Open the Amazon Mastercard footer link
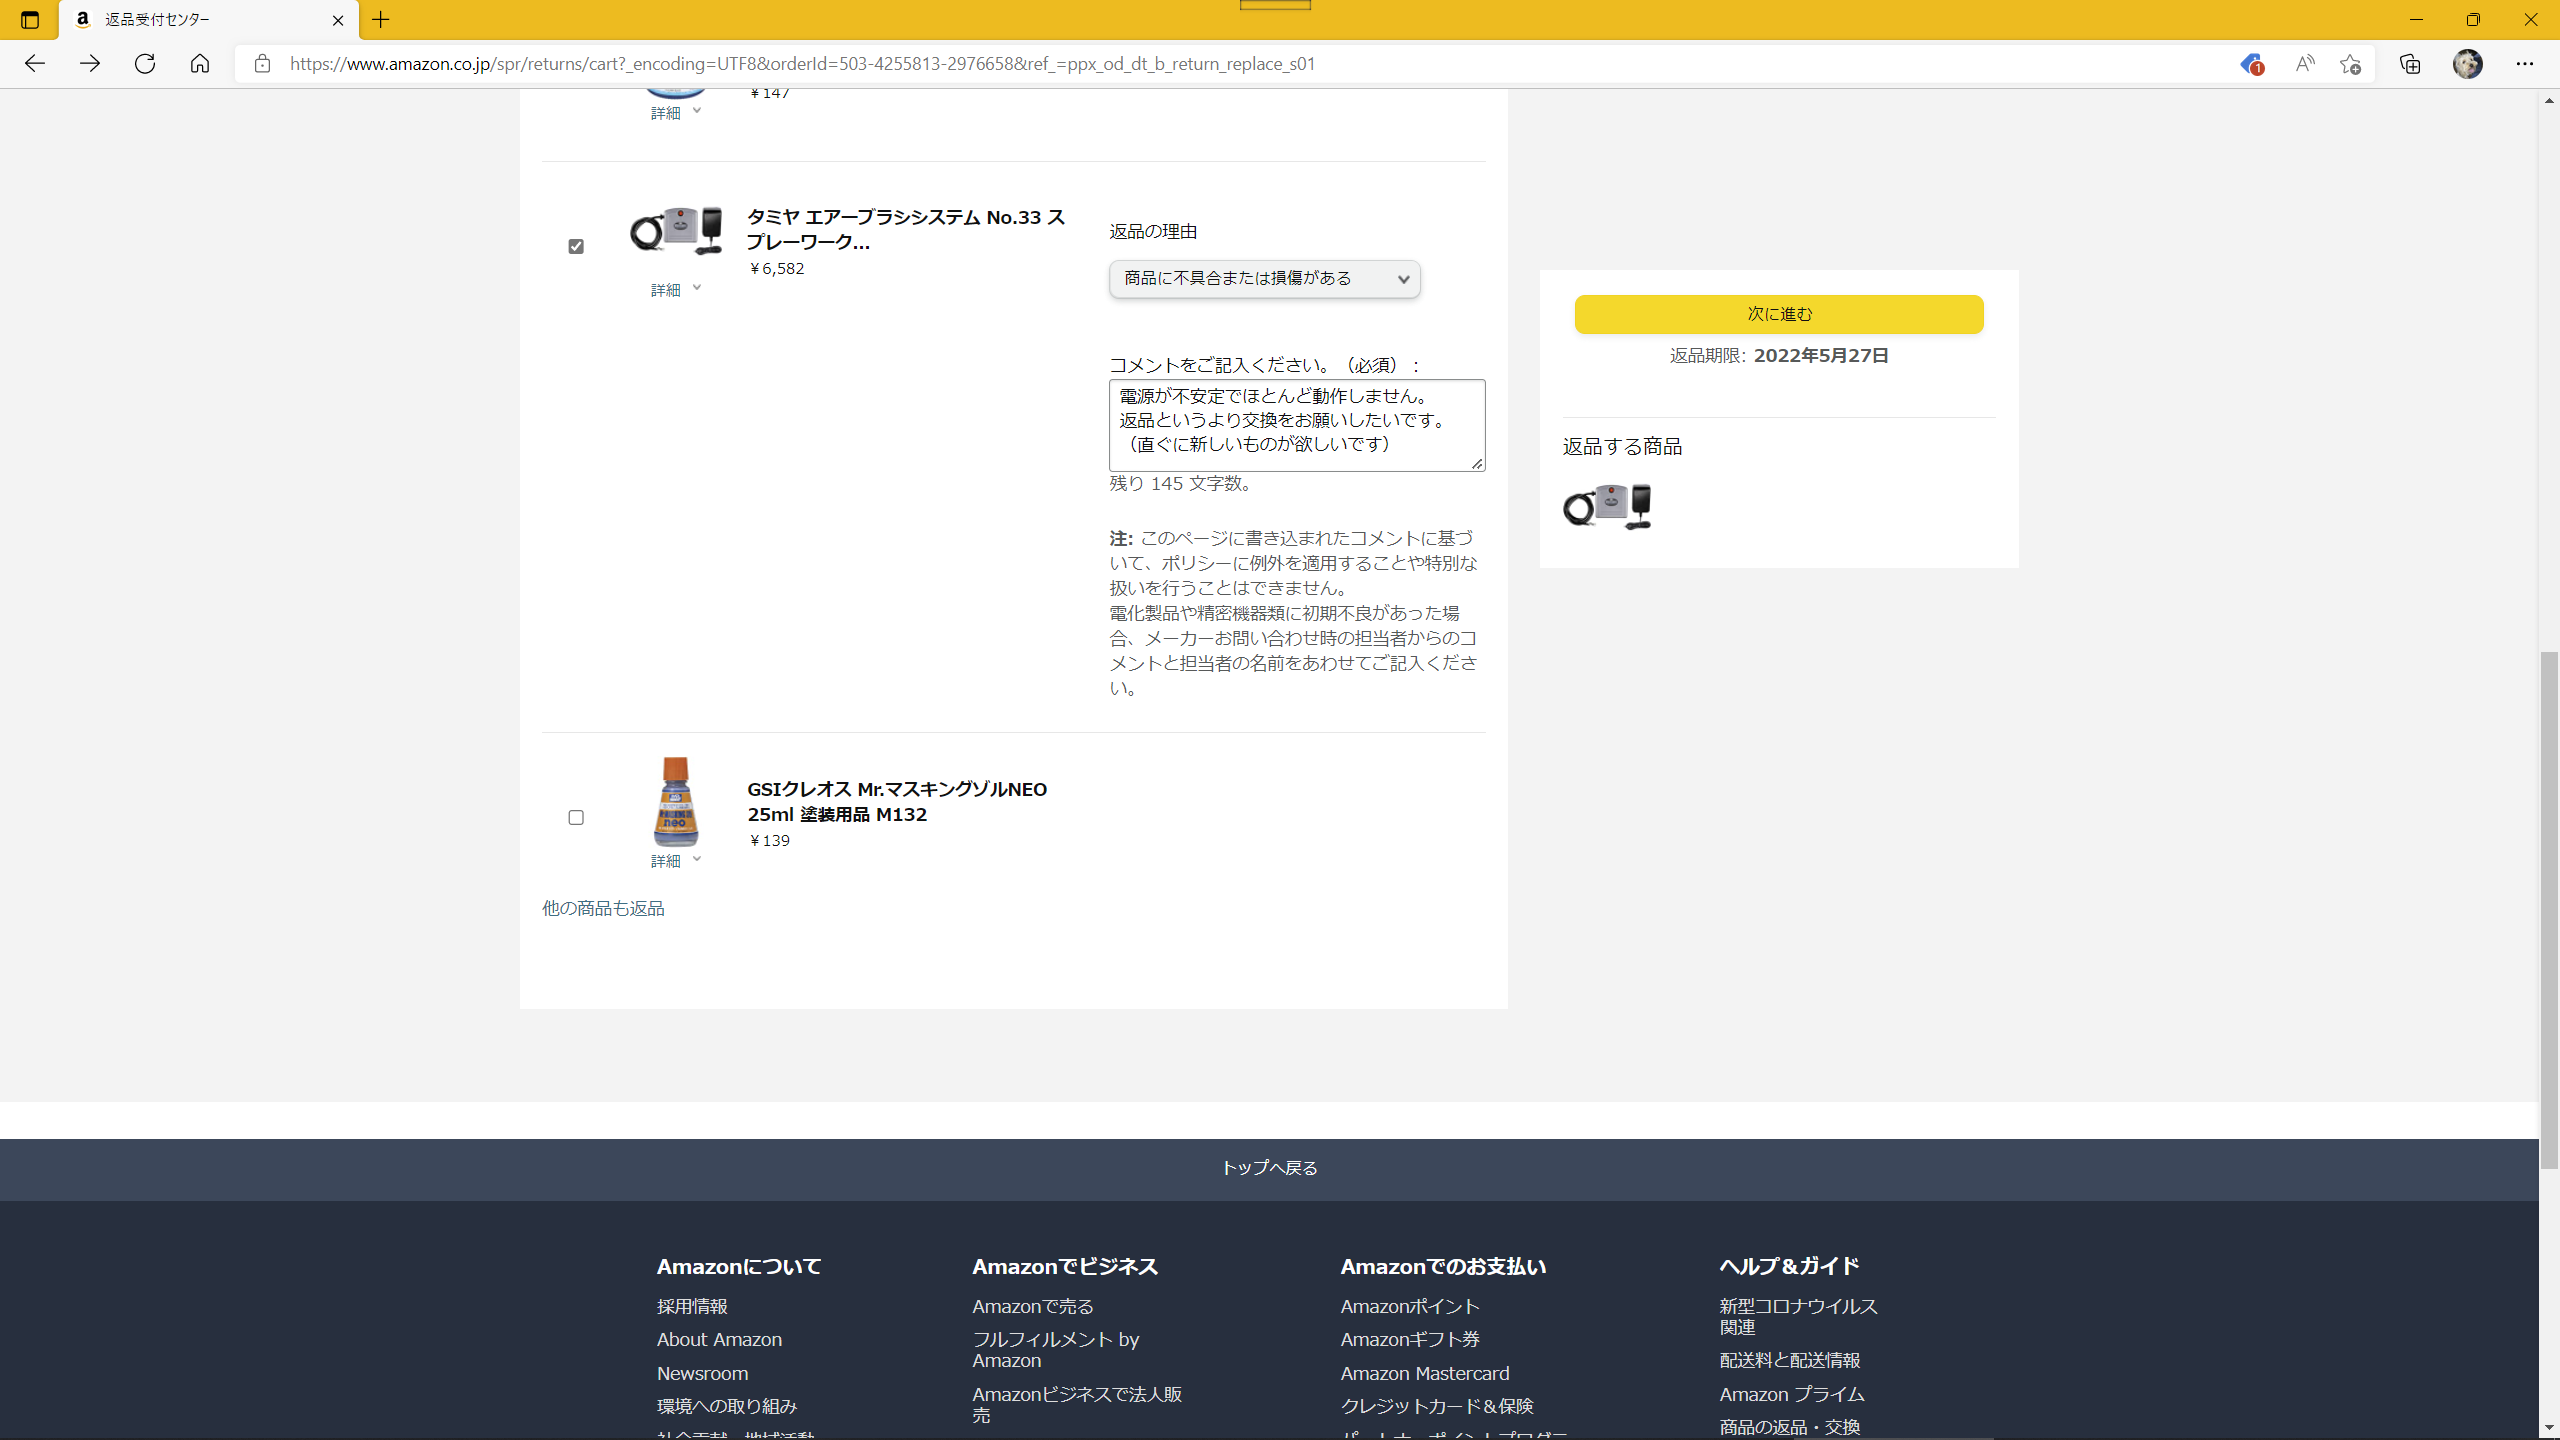This screenshot has height=1440, width=2560. click(1425, 1374)
